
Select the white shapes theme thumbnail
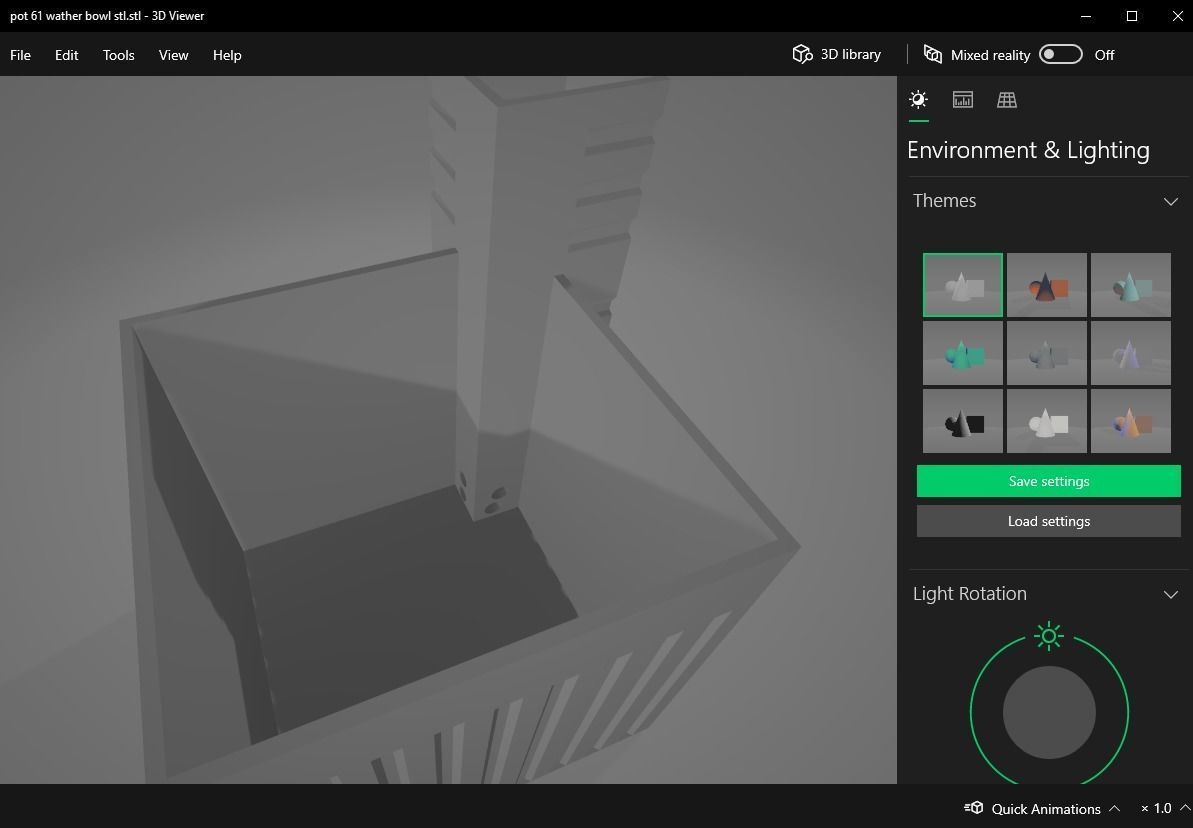click(1047, 421)
